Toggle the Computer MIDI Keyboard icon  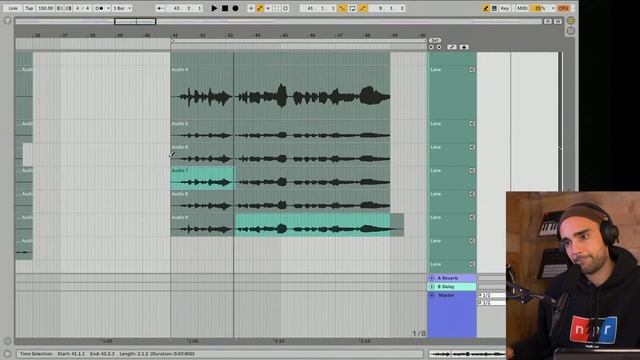point(494,8)
